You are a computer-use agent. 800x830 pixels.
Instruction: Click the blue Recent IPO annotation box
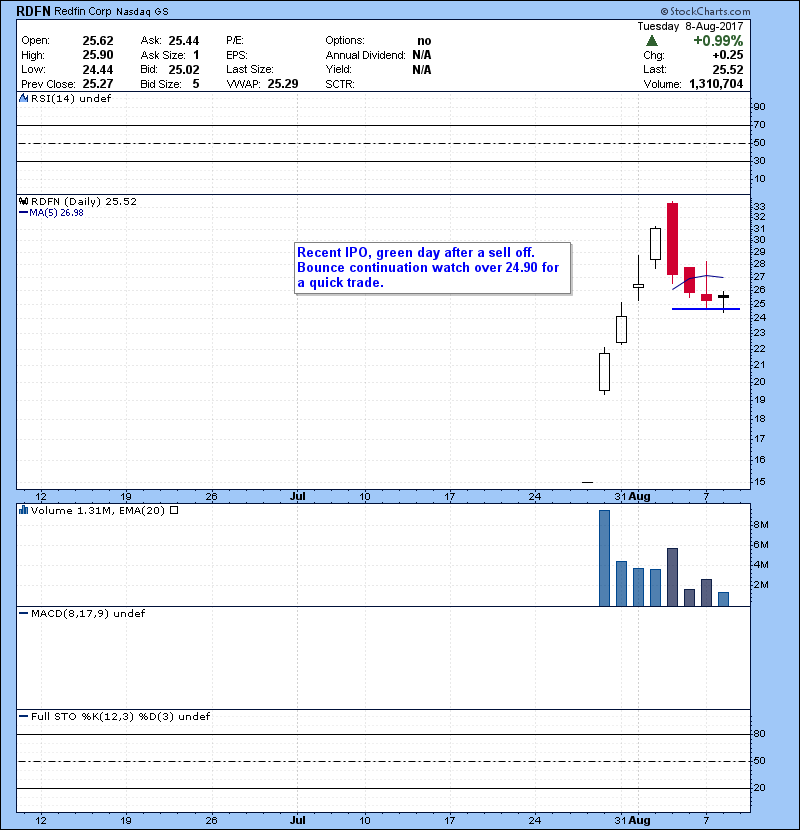point(433,268)
